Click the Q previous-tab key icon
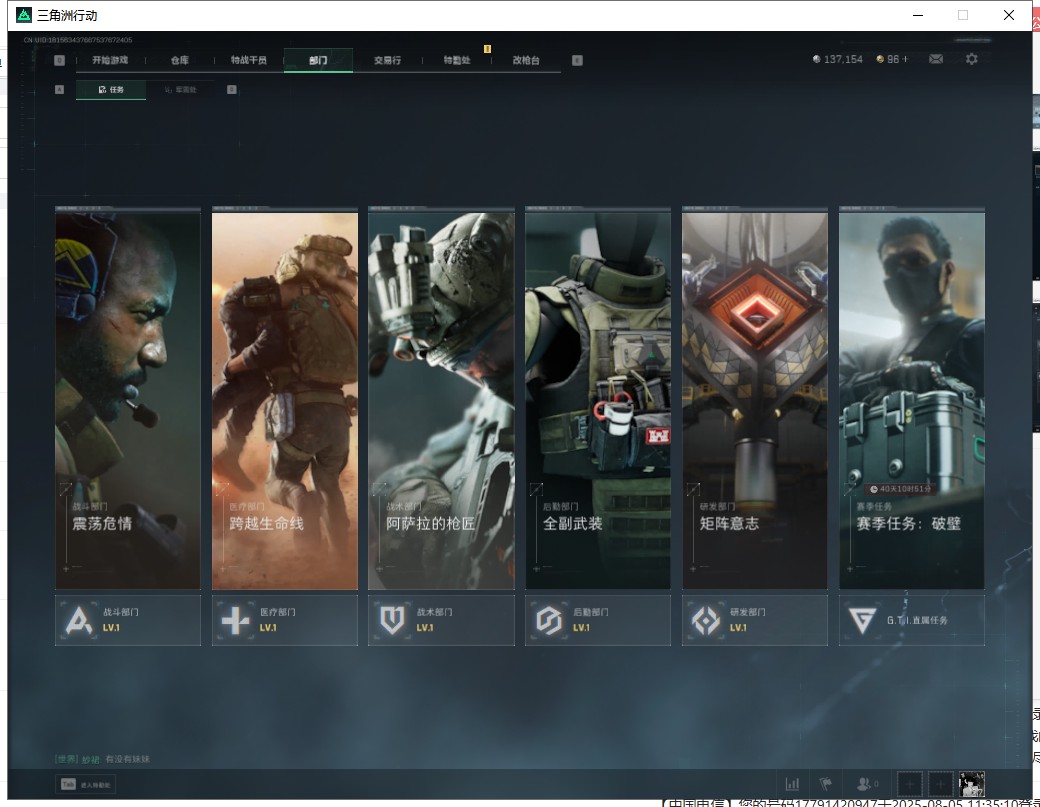The width and height of the screenshot is (1040, 807). click(x=60, y=60)
